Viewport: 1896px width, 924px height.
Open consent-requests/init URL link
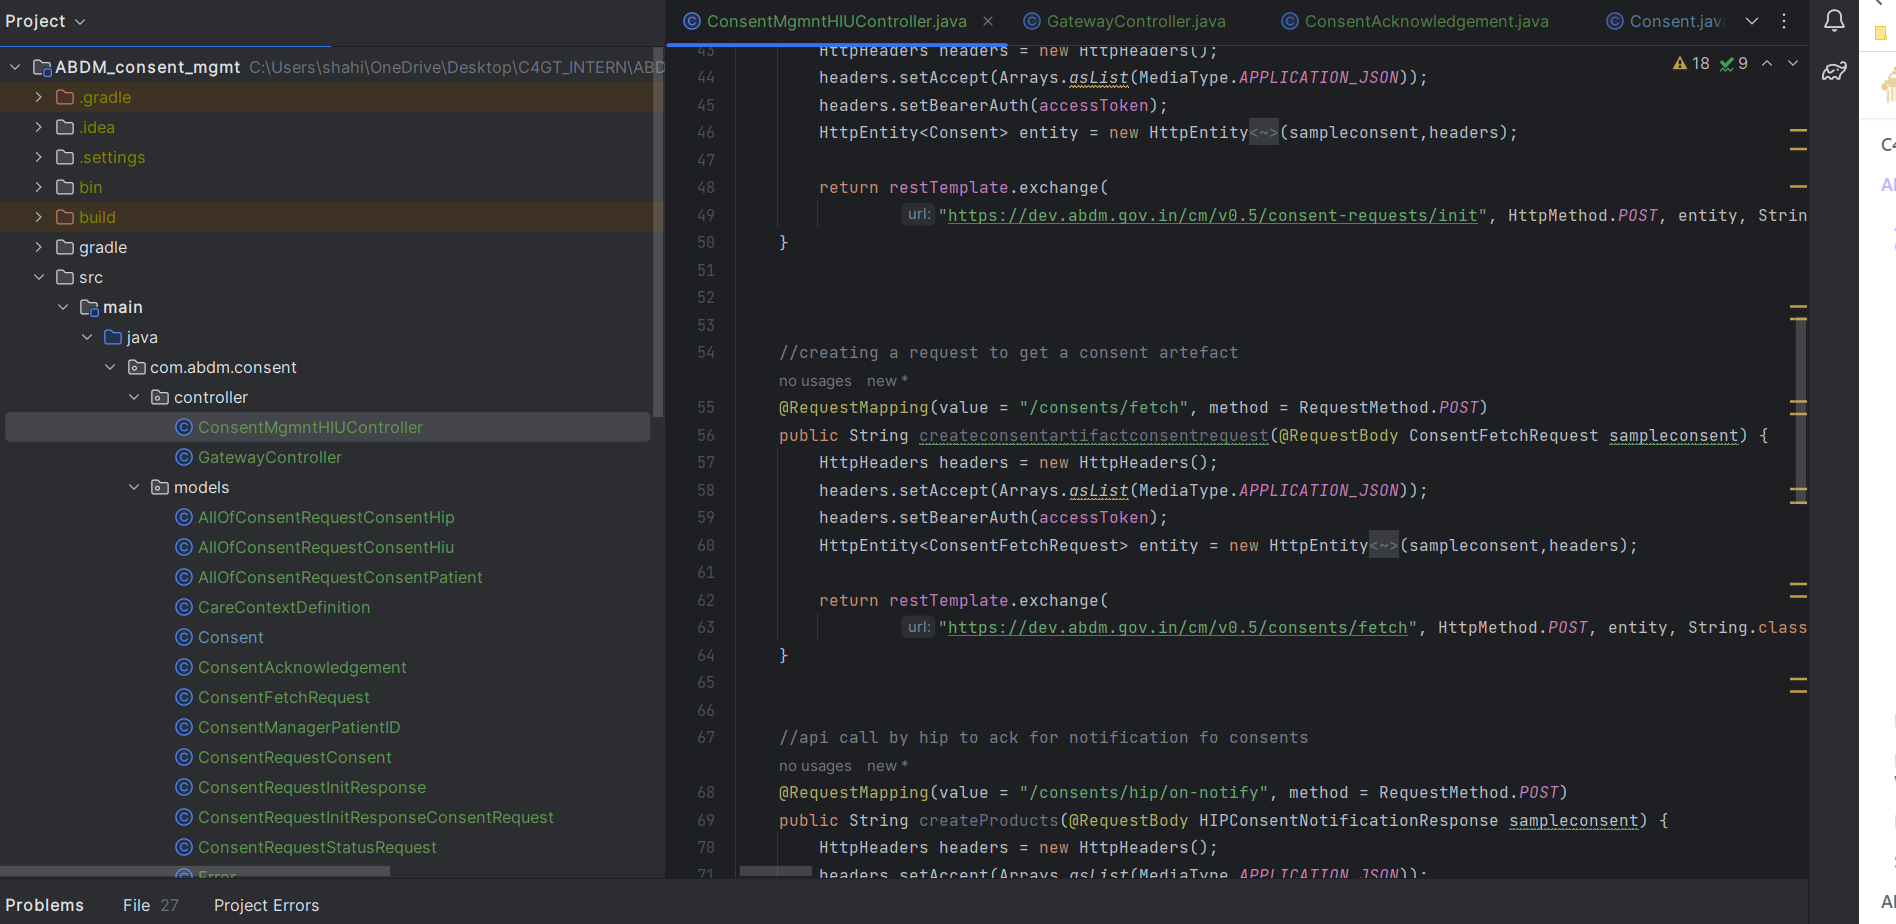coord(1212,216)
